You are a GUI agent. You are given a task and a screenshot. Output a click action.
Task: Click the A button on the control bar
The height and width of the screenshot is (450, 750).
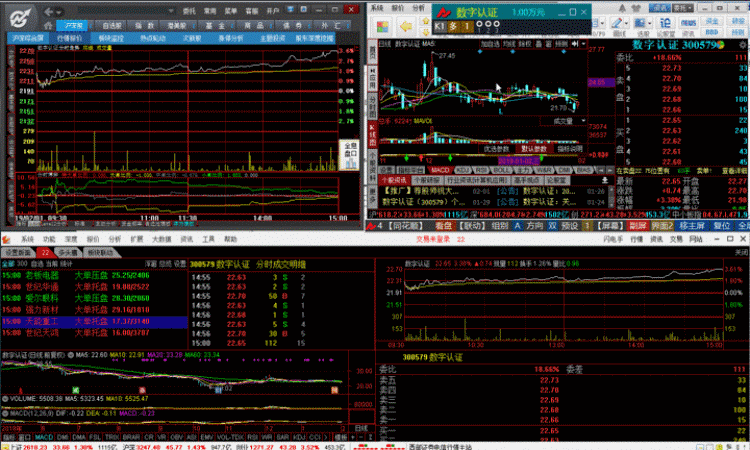pos(518,226)
